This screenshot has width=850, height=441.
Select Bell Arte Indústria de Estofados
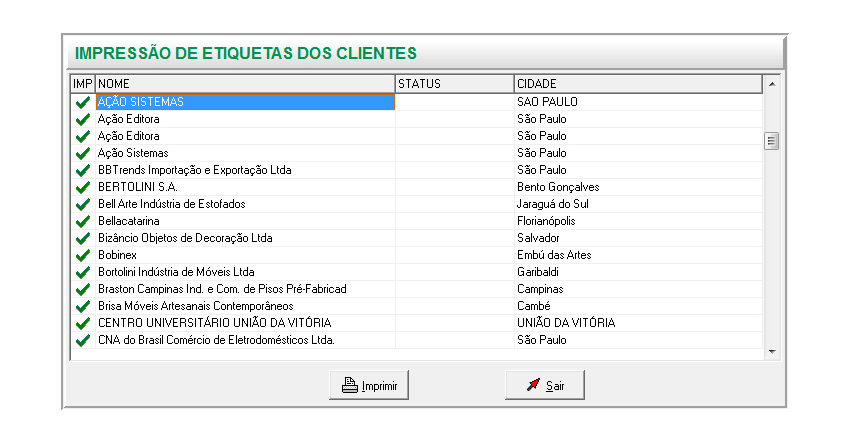click(x=246, y=204)
